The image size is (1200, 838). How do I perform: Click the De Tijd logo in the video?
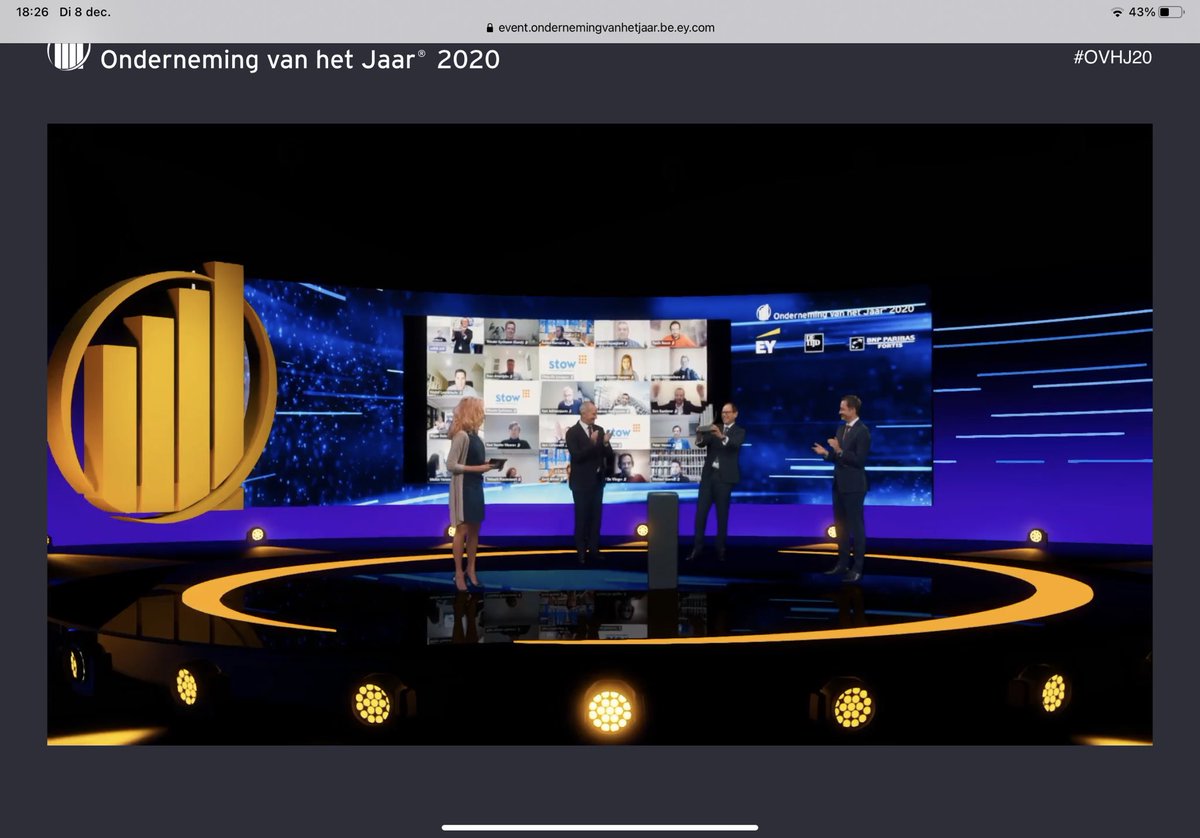pos(814,342)
